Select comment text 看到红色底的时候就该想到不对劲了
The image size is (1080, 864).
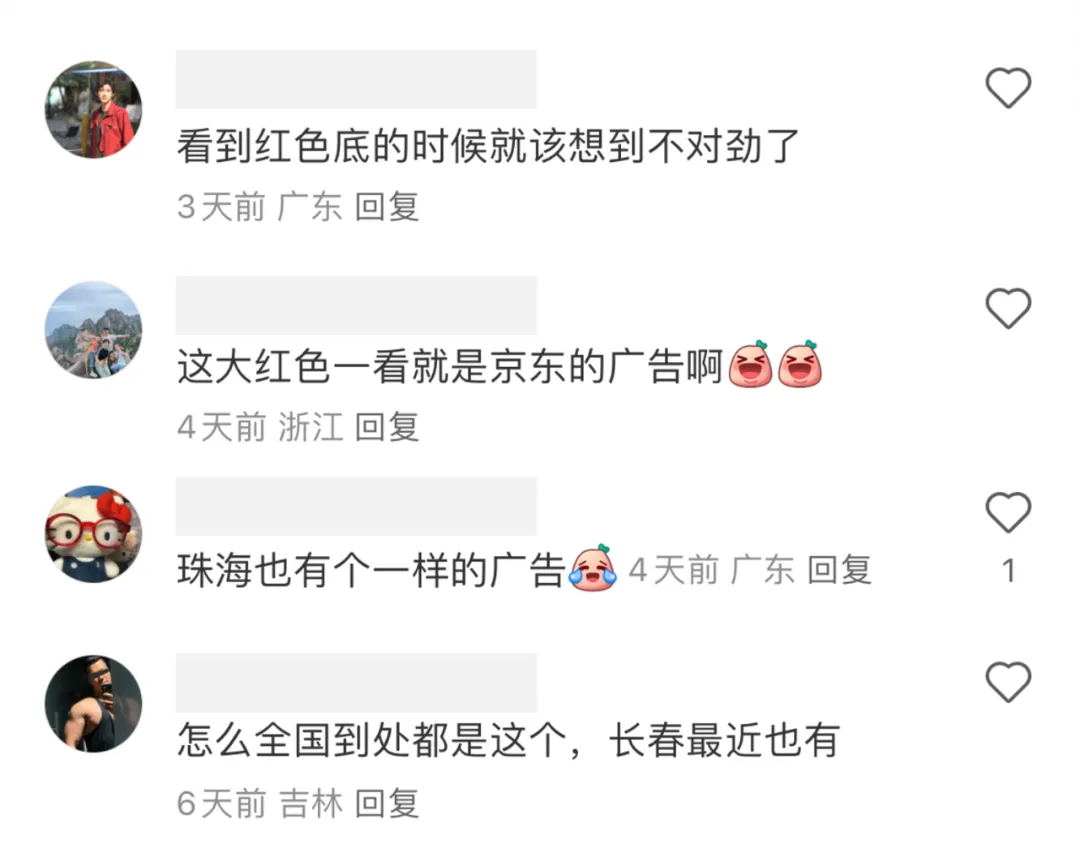[x=488, y=146]
